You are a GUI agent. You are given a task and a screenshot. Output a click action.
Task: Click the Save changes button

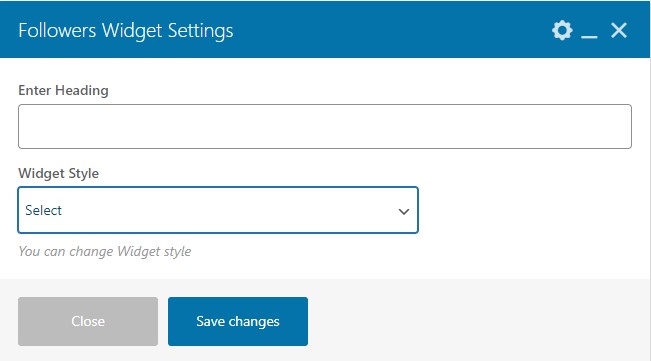point(238,321)
